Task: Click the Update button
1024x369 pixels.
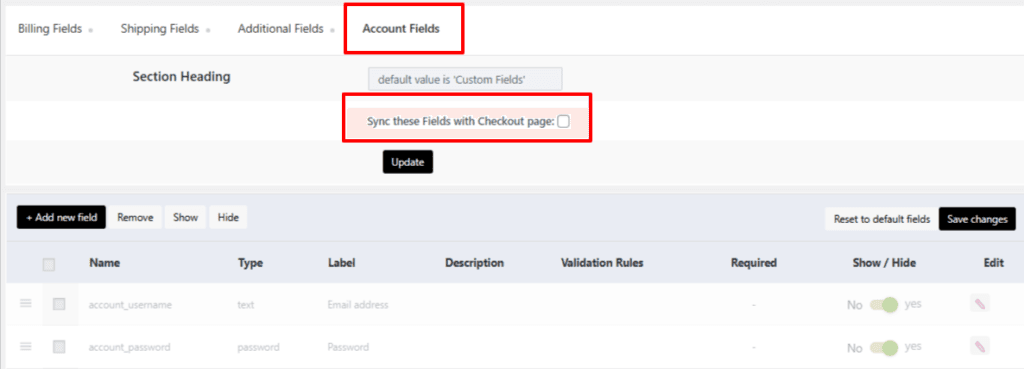Action: (408, 162)
